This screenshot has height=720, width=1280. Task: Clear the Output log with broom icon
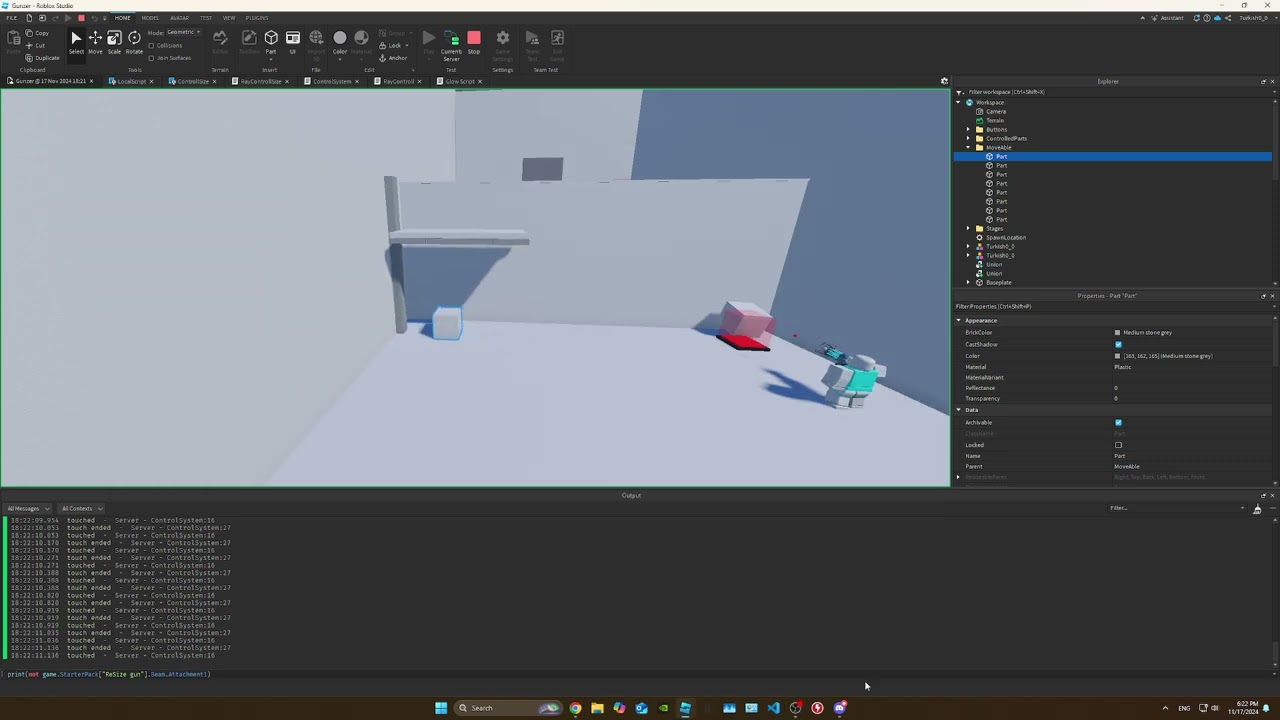pos(1257,509)
